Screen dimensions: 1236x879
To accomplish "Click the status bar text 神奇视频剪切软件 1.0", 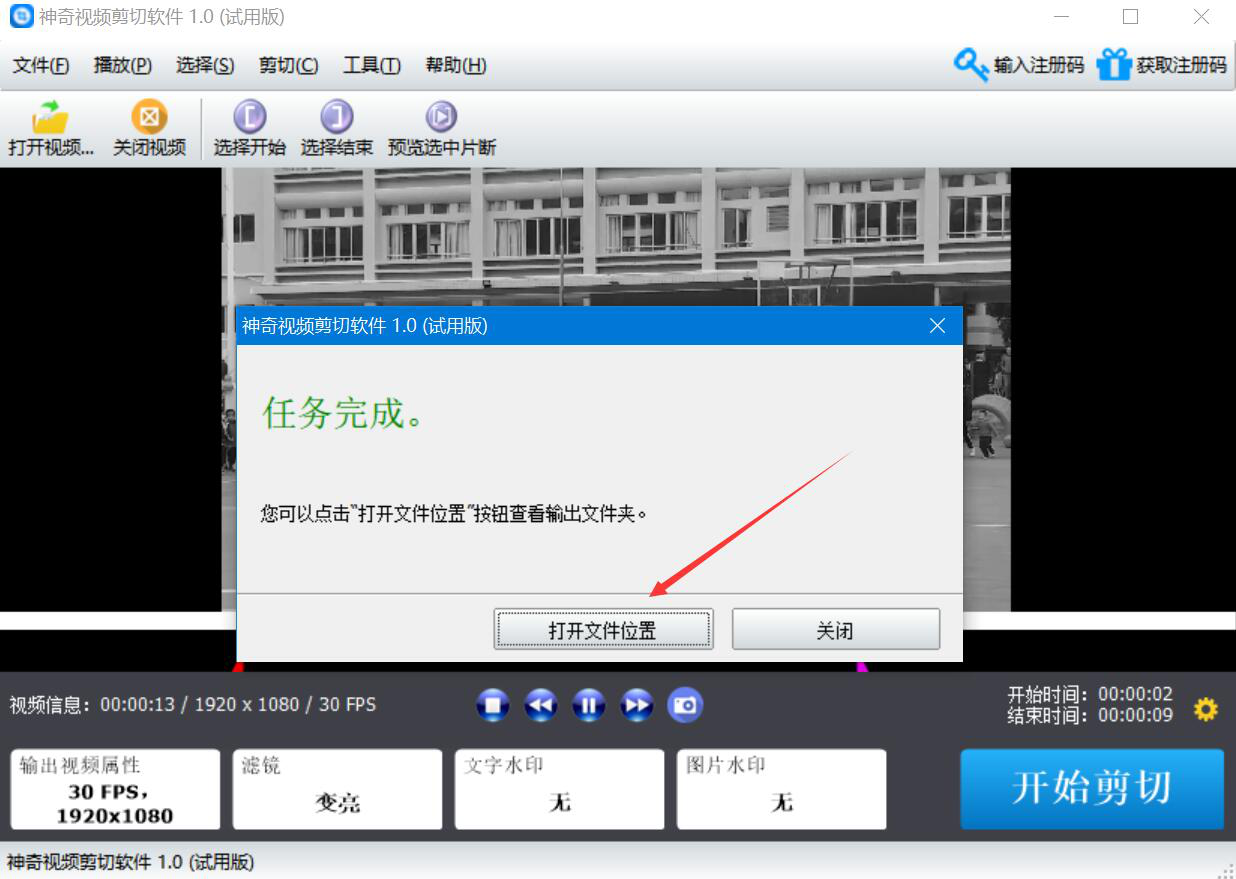I will click(x=131, y=862).
